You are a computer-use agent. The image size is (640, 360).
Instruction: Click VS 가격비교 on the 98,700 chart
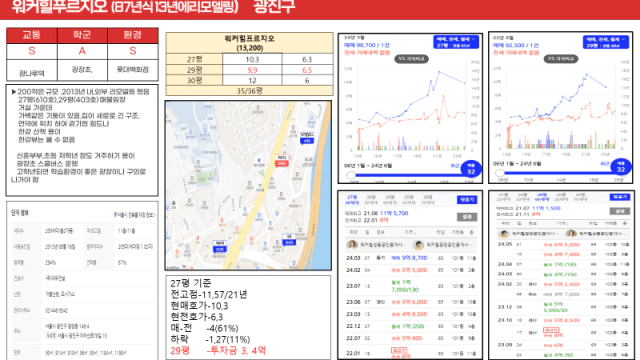[x=411, y=59]
